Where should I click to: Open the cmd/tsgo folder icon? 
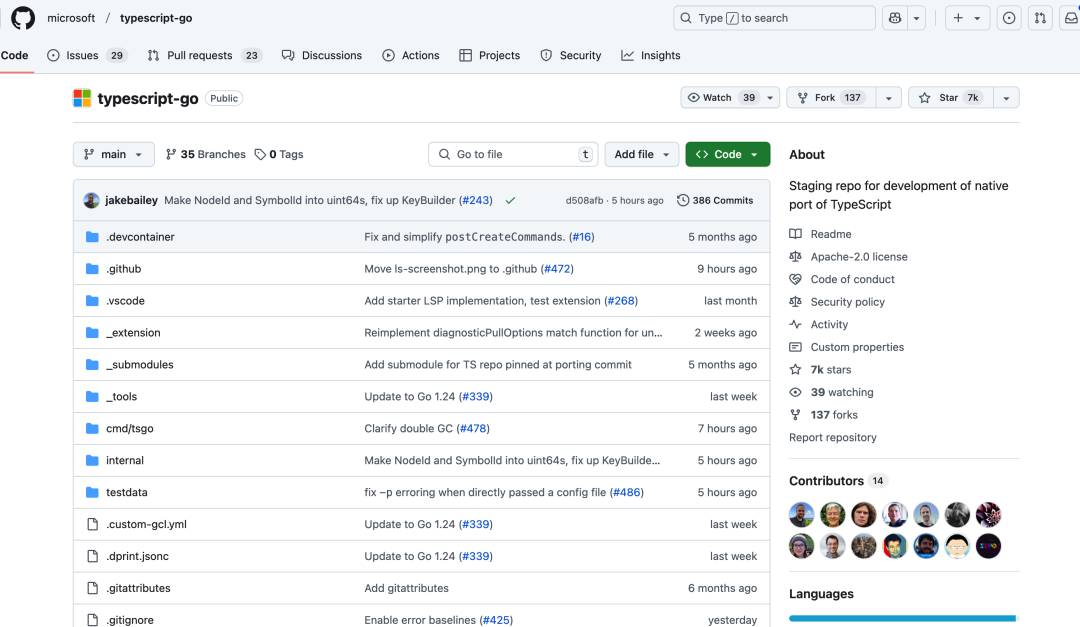click(92, 429)
